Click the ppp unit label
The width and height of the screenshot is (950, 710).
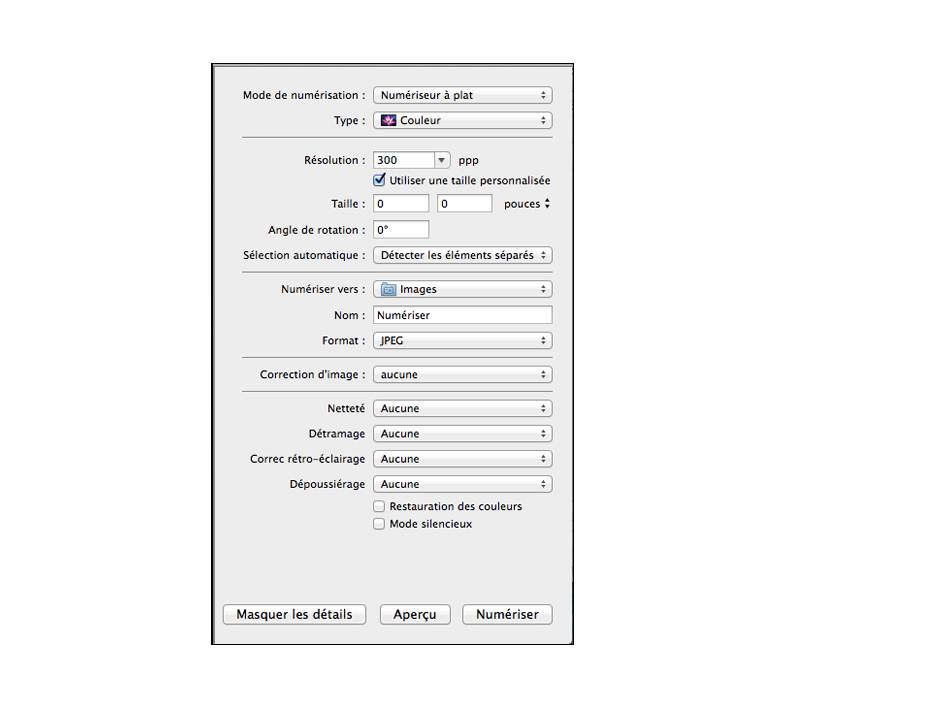pyautogui.click(x=468, y=161)
